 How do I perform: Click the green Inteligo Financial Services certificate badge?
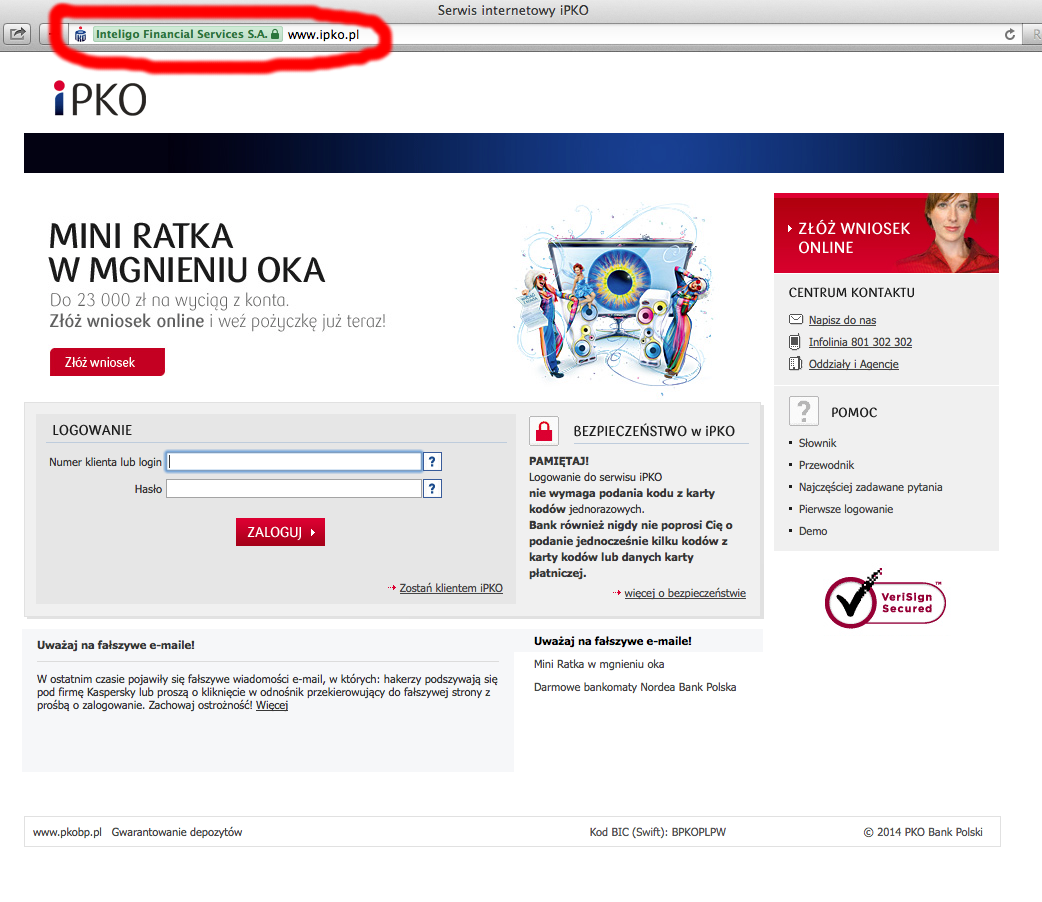pos(187,34)
